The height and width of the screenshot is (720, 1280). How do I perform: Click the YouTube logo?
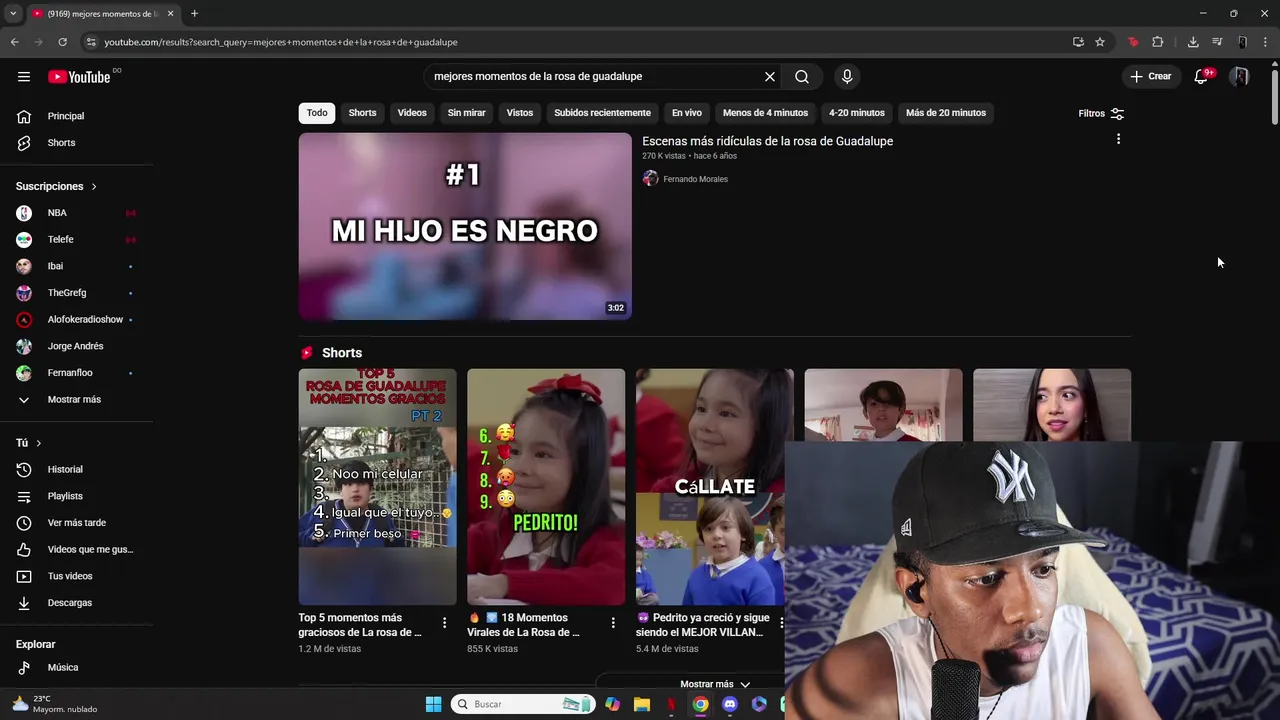[79, 77]
